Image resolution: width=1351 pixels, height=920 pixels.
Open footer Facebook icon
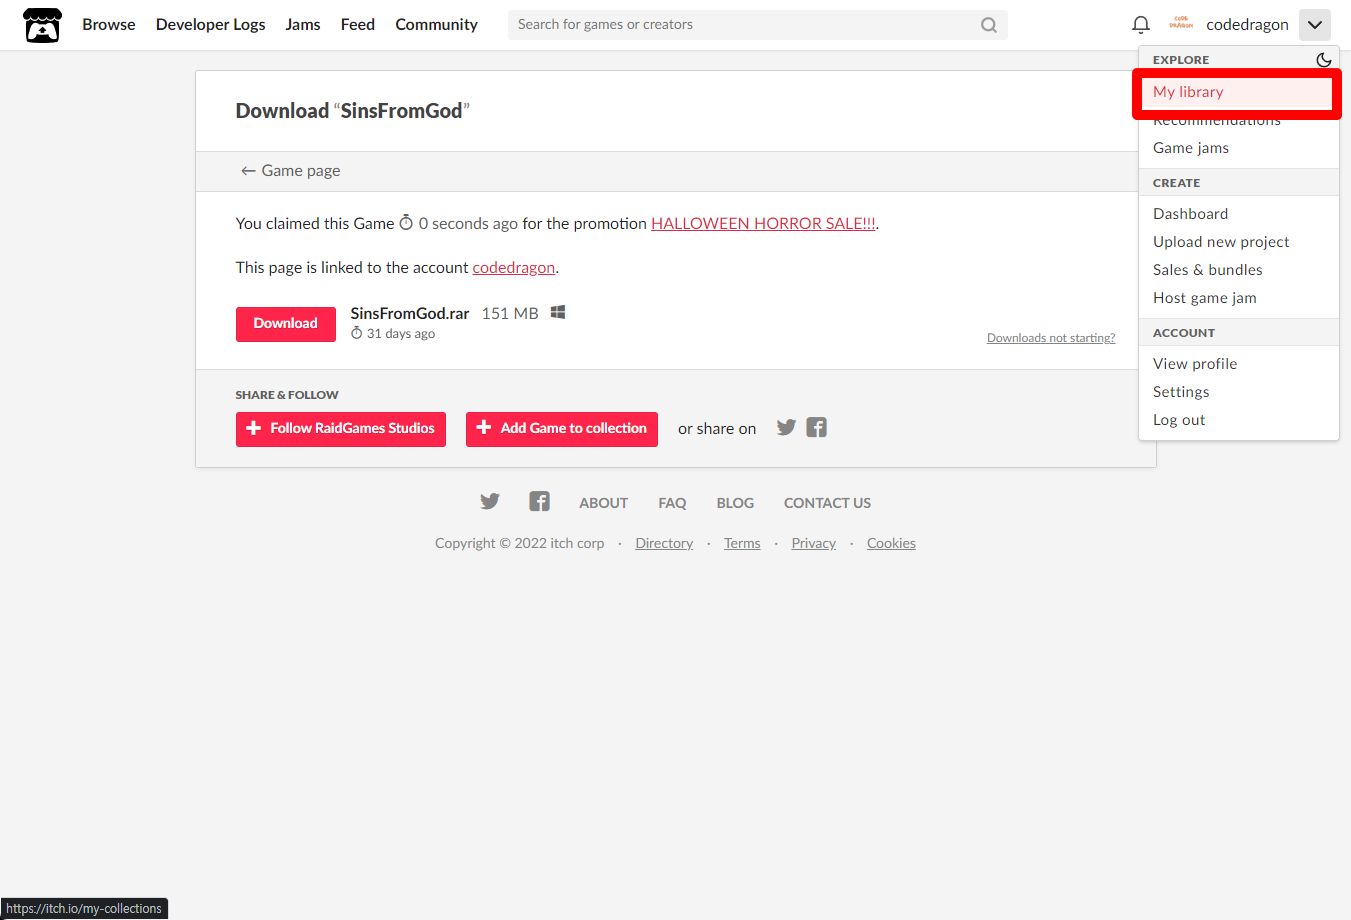point(540,502)
